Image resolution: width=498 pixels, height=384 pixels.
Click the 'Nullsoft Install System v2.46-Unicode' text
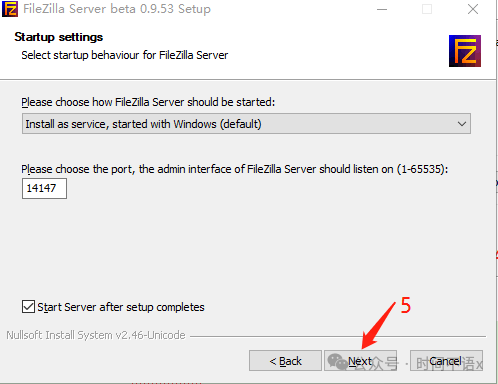coord(96,335)
